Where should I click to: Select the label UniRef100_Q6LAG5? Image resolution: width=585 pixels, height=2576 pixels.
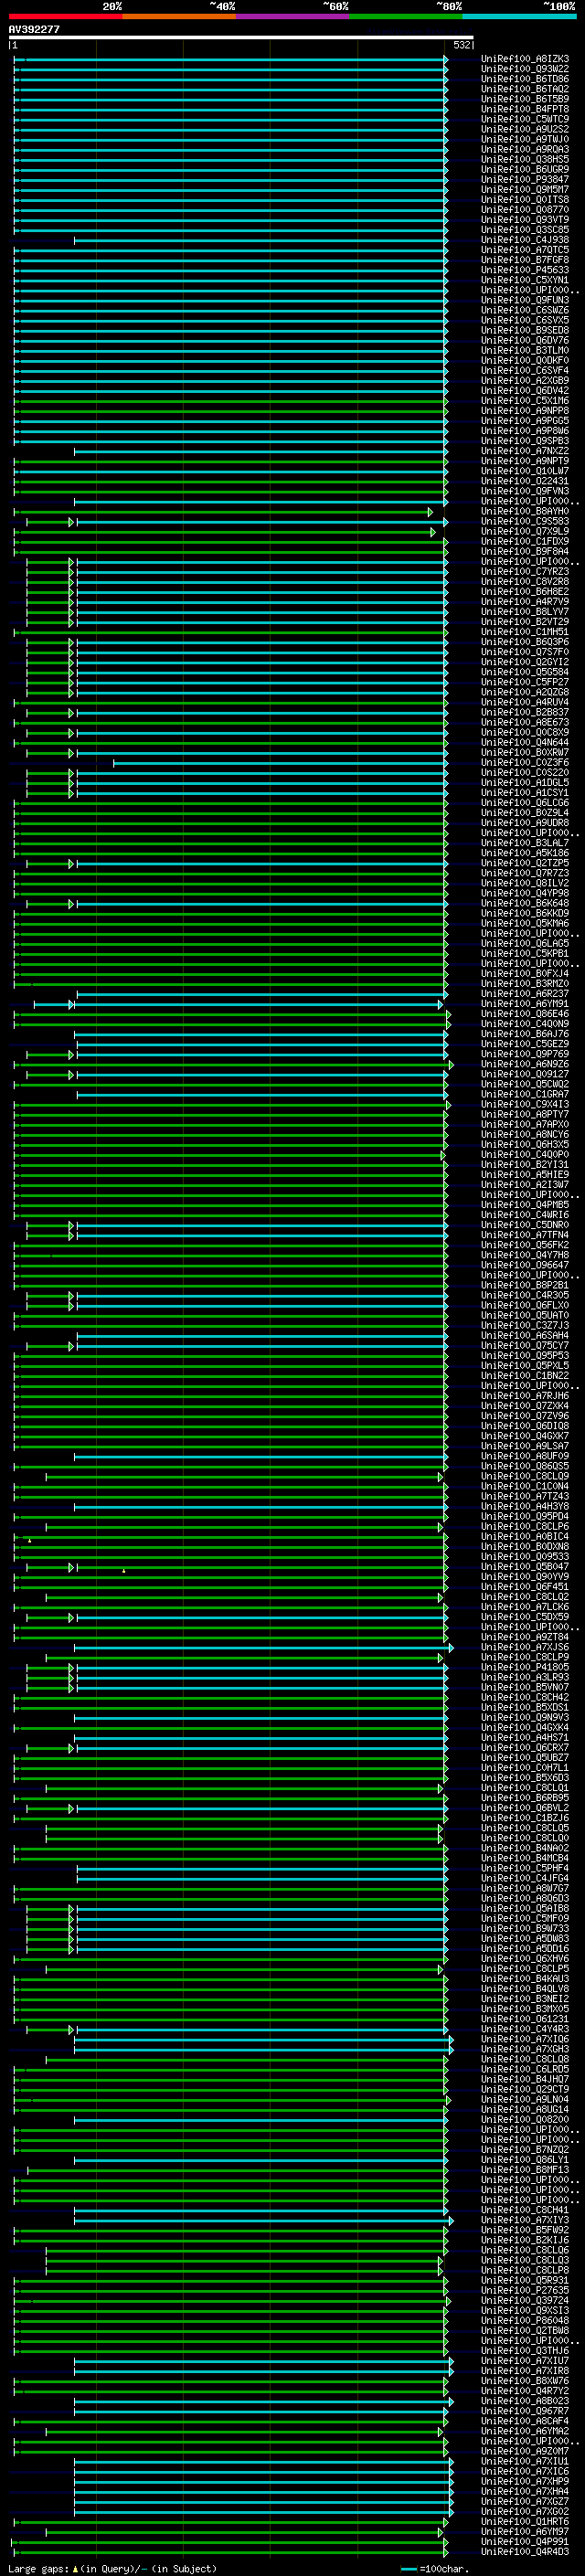coord(525,944)
